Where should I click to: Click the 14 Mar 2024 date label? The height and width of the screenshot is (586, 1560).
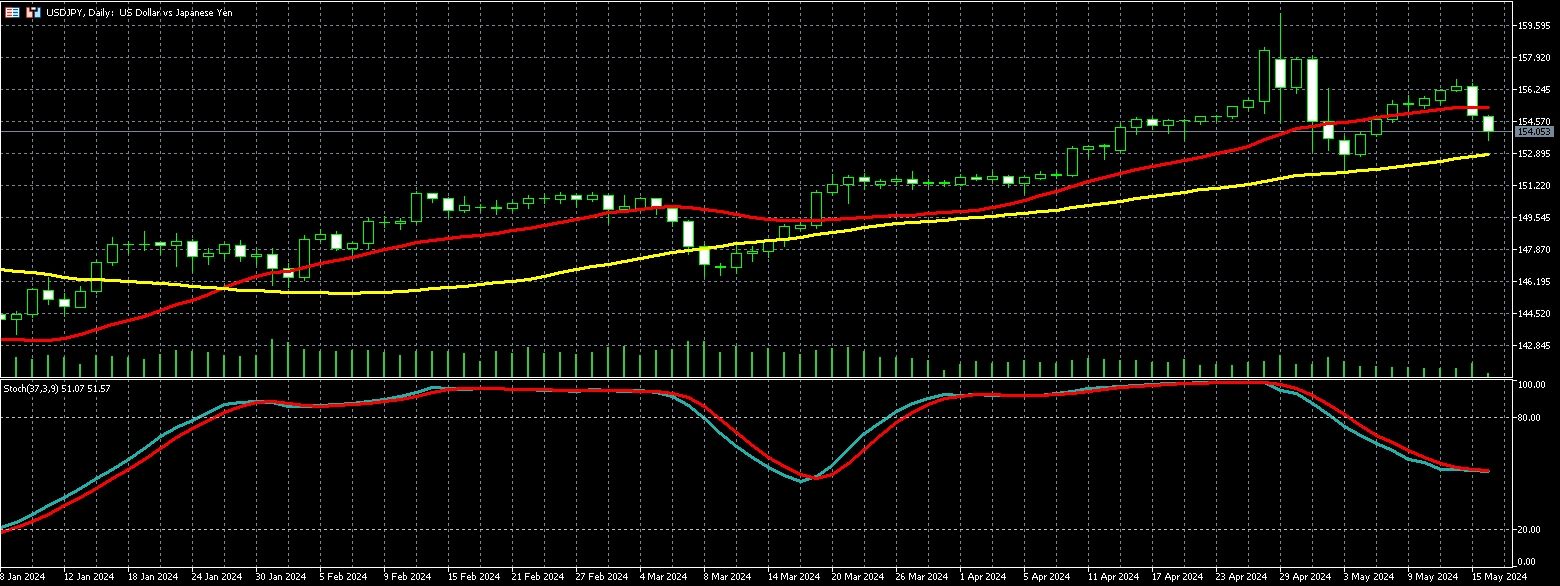(x=793, y=577)
